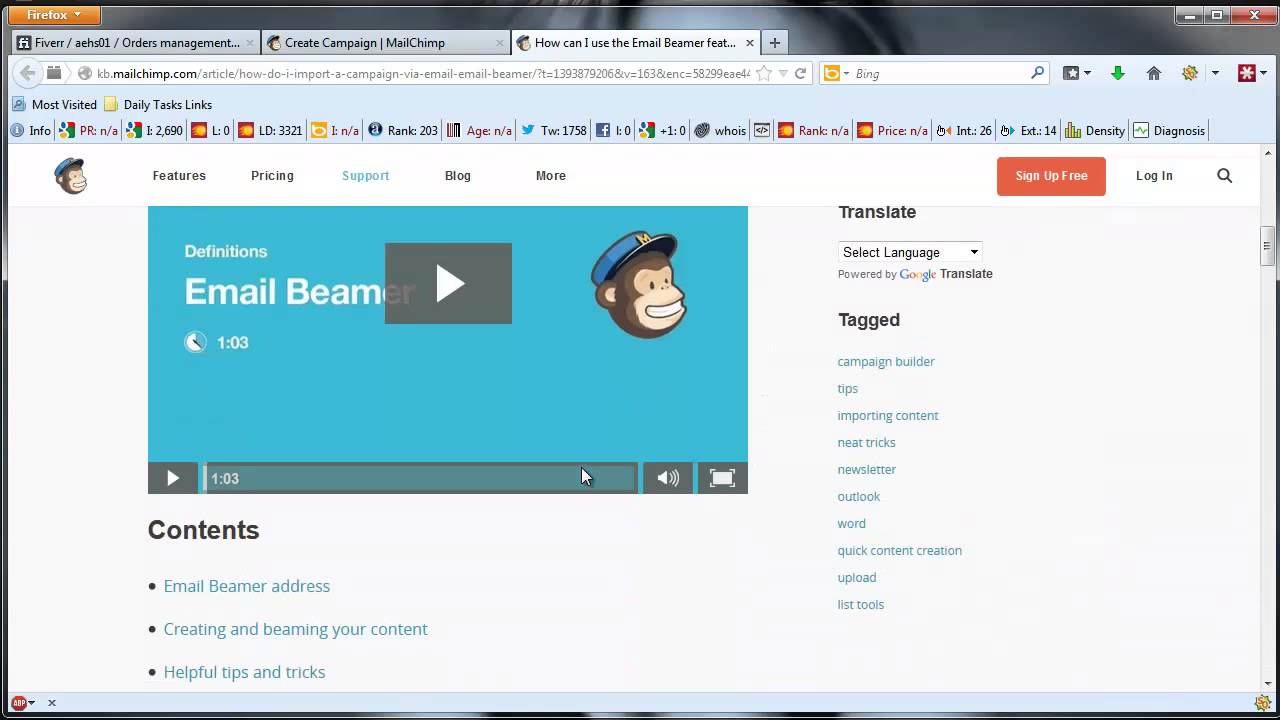
Task: Click the Price: n/a item
Action: pos(892,130)
